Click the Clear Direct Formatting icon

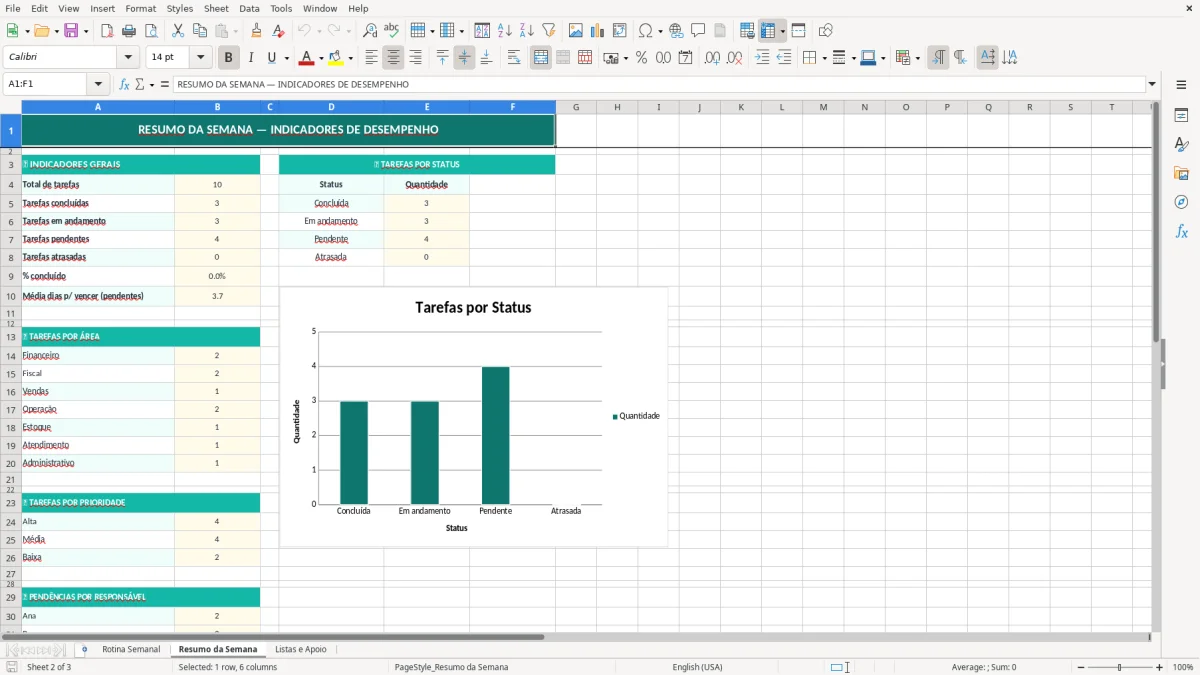coord(278,31)
